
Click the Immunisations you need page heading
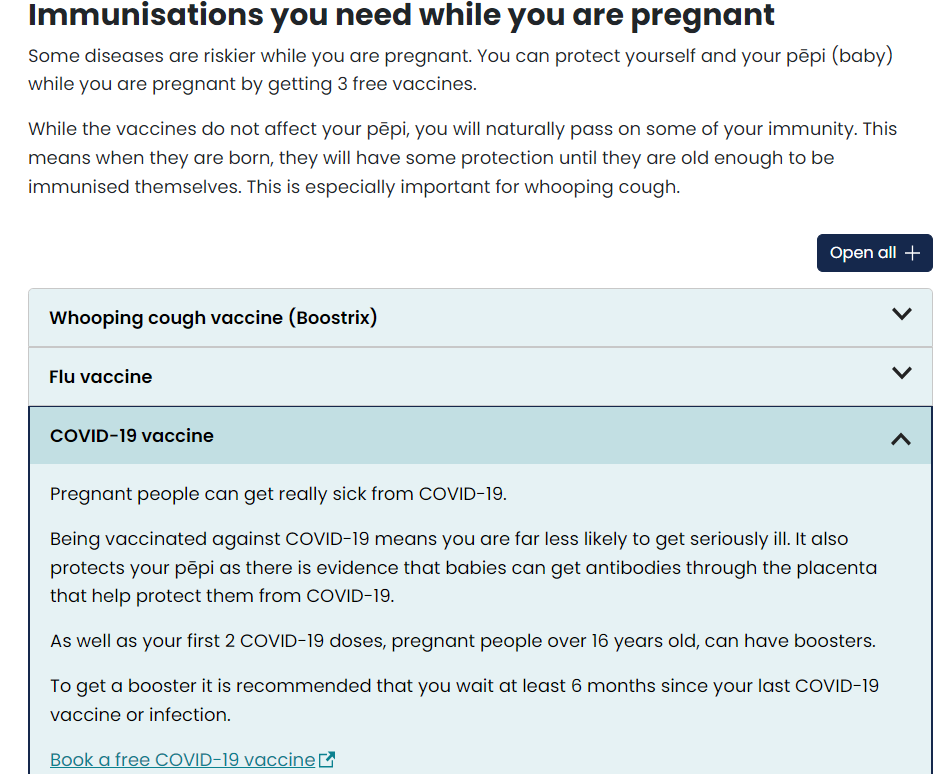[x=401, y=15]
